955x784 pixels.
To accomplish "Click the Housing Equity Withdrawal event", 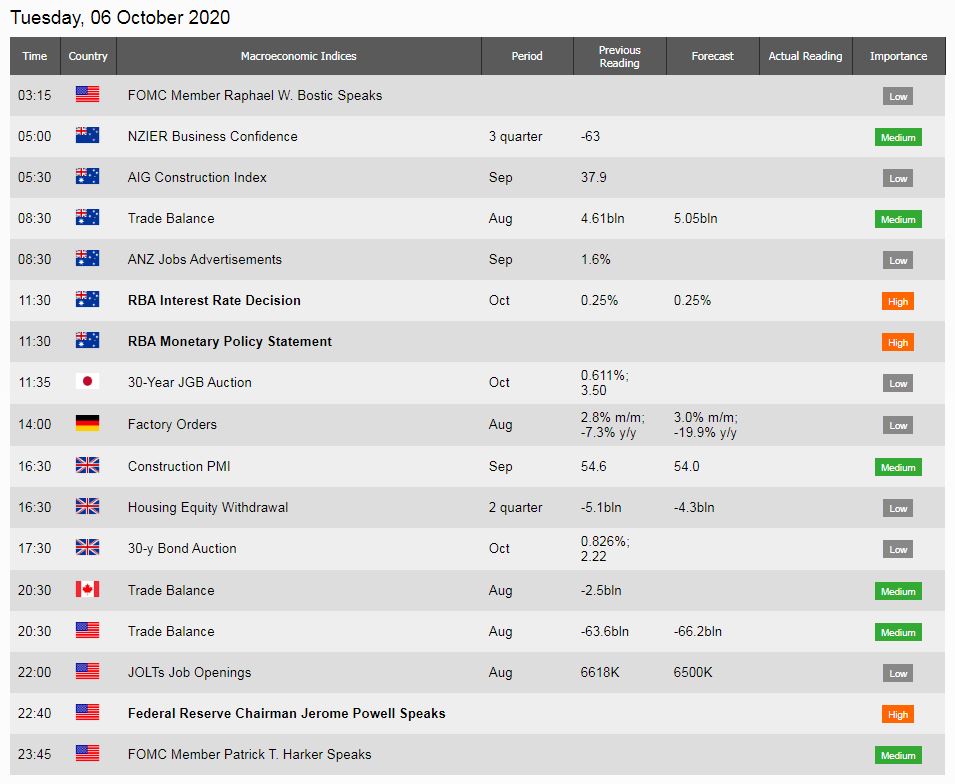I will [208, 507].
